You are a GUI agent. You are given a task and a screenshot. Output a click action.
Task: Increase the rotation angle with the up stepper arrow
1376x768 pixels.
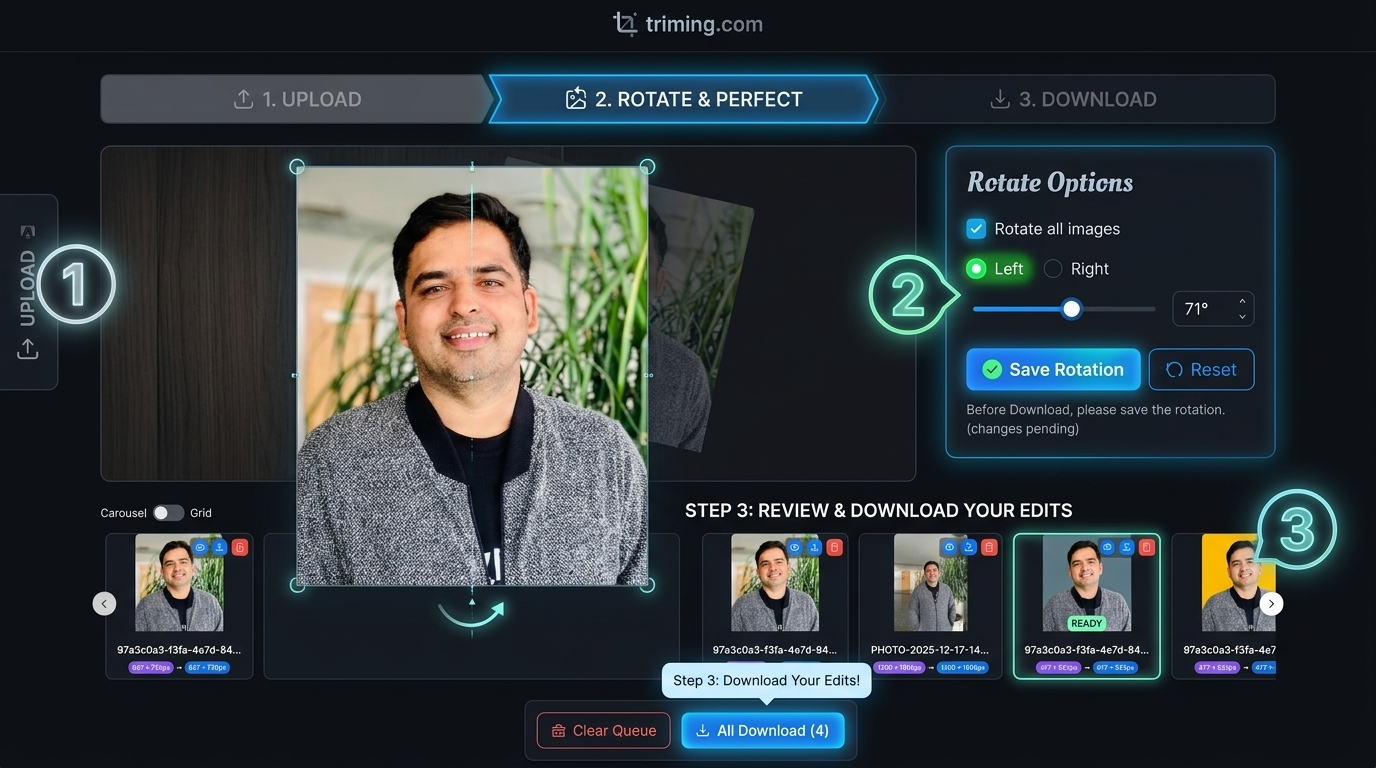point(1242,301)
